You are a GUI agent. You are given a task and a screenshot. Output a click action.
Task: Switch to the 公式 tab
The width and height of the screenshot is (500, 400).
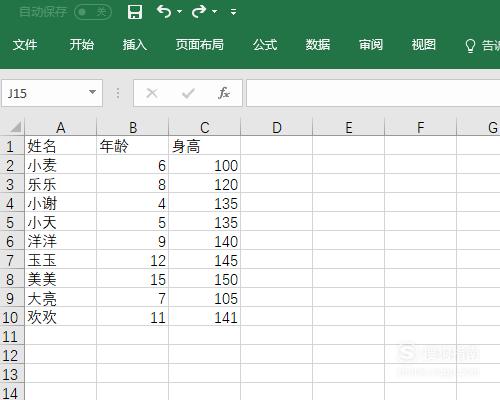(265, 44)
